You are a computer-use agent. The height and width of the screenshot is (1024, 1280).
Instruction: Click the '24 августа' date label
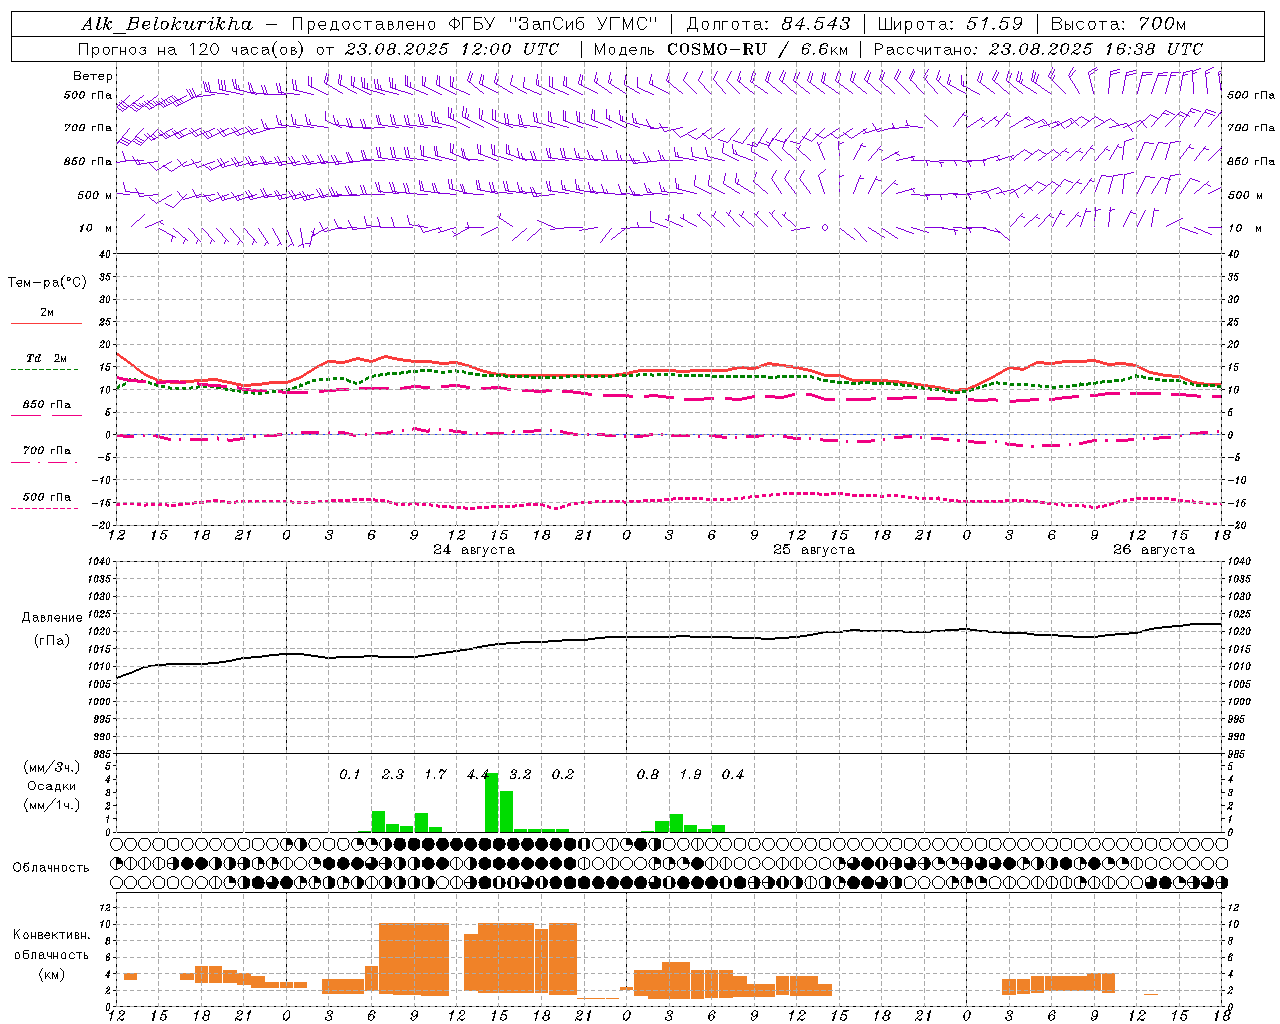474,550
